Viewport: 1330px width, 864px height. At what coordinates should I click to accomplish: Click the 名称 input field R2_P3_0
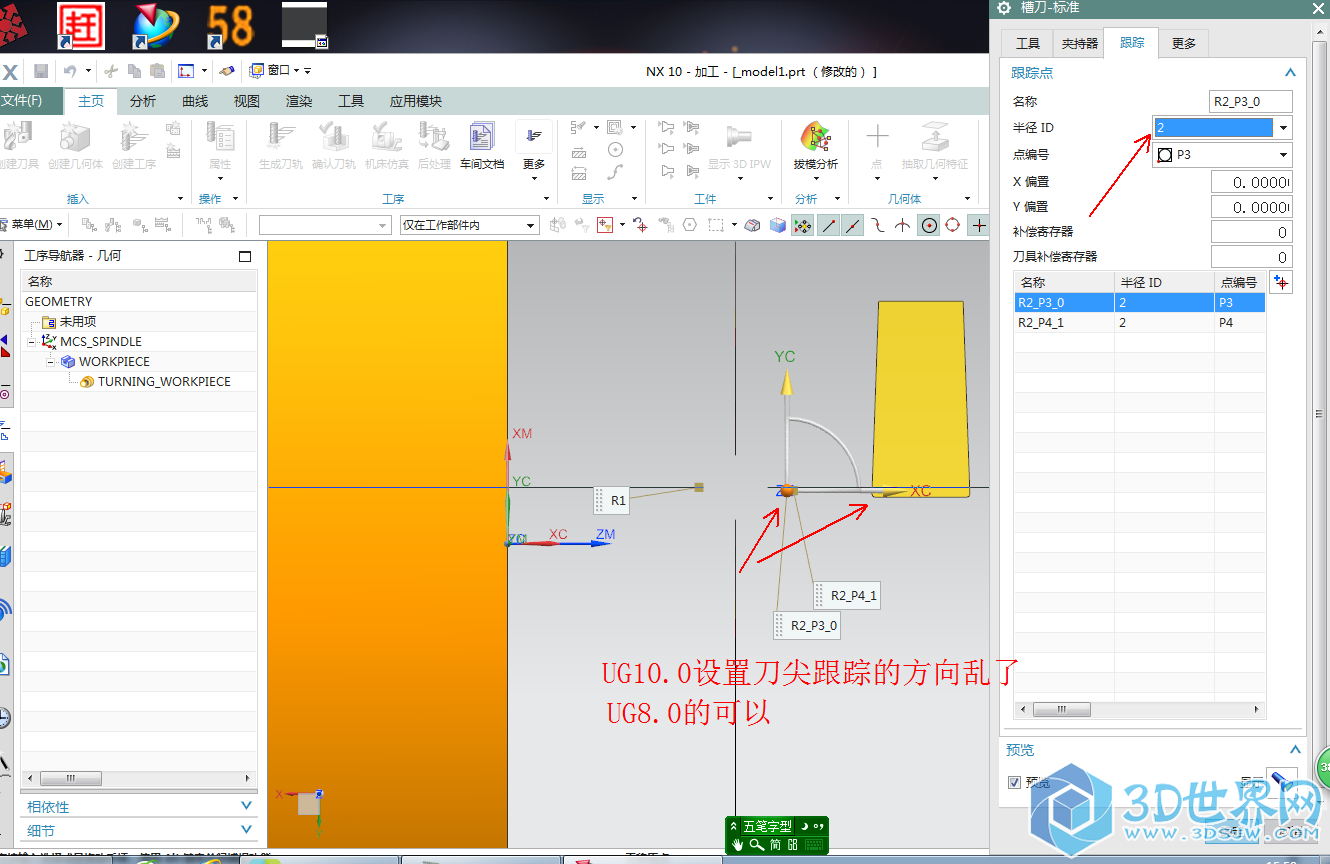pyautogui.click(x=1251, y=101)
